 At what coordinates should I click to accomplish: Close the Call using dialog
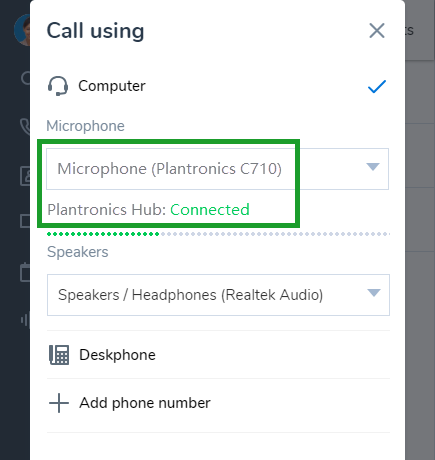(x=377, y=31)
